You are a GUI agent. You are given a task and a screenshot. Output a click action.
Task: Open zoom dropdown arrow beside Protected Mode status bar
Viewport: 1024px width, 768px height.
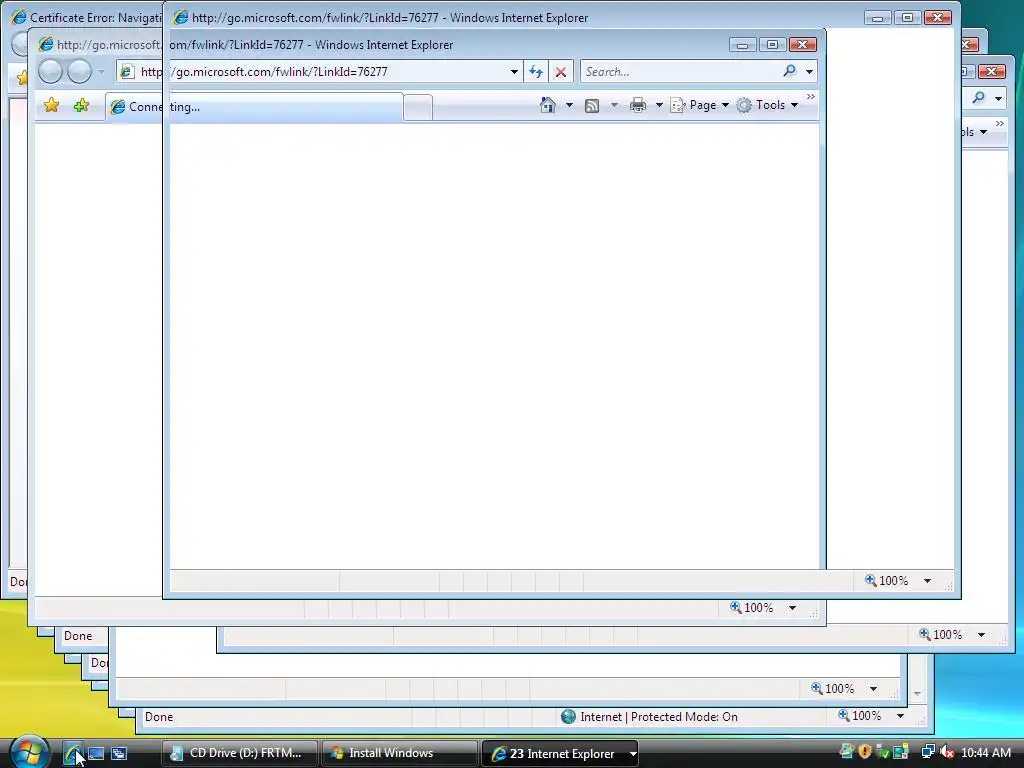(901, 716)
